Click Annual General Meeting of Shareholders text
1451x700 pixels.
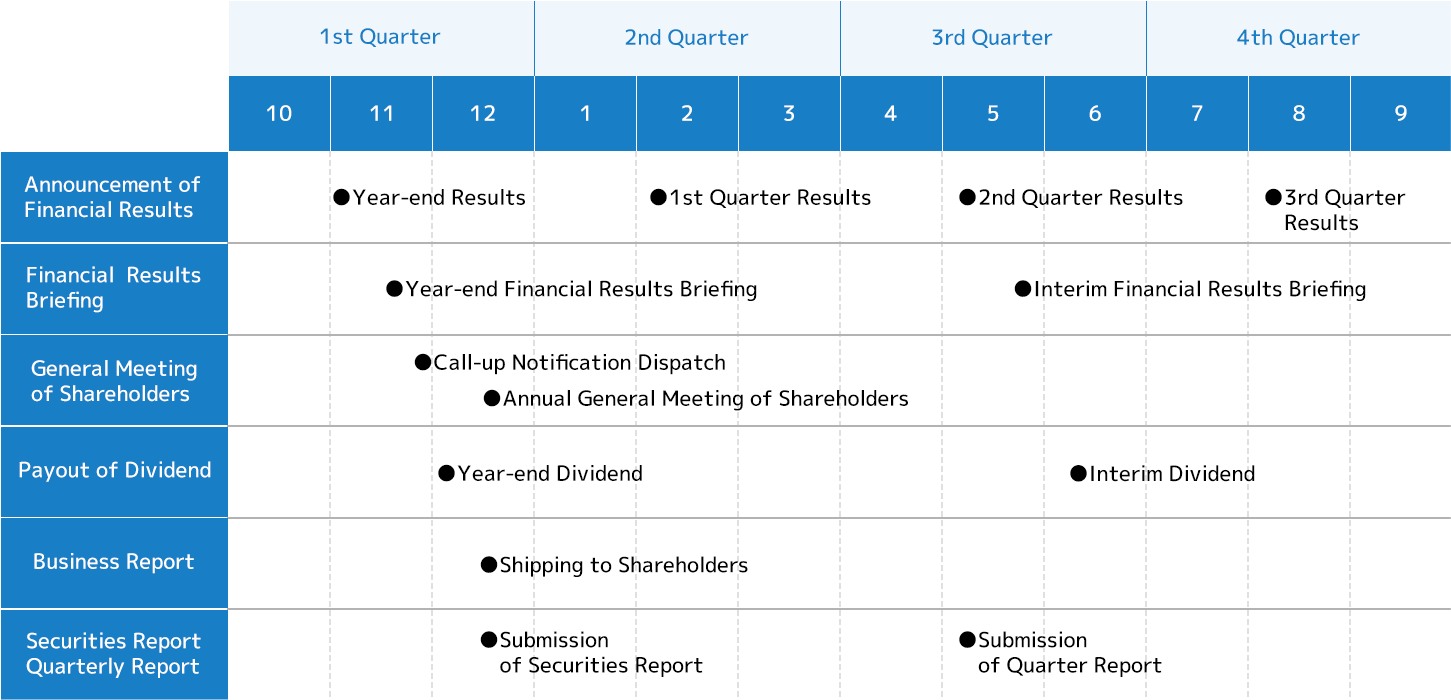click(x=705, y=399)
